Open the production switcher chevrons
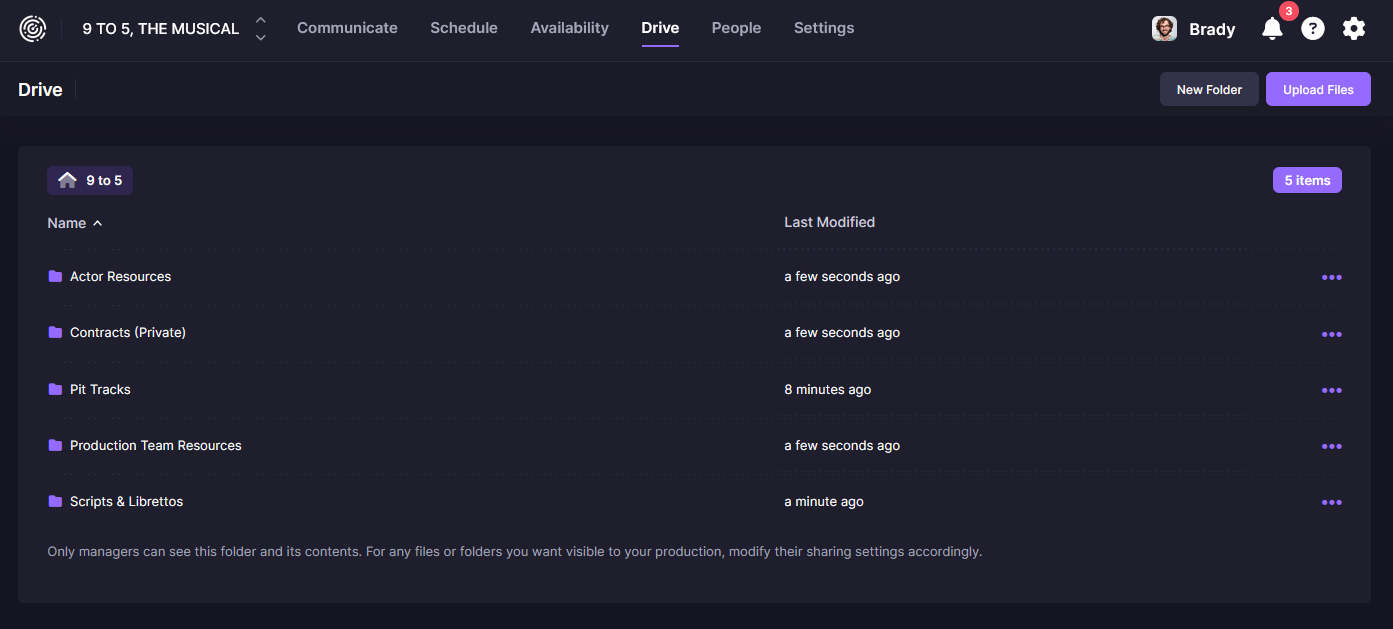Image resolution: width=1393 pixels, height=629 pixels. pos(260,29)
